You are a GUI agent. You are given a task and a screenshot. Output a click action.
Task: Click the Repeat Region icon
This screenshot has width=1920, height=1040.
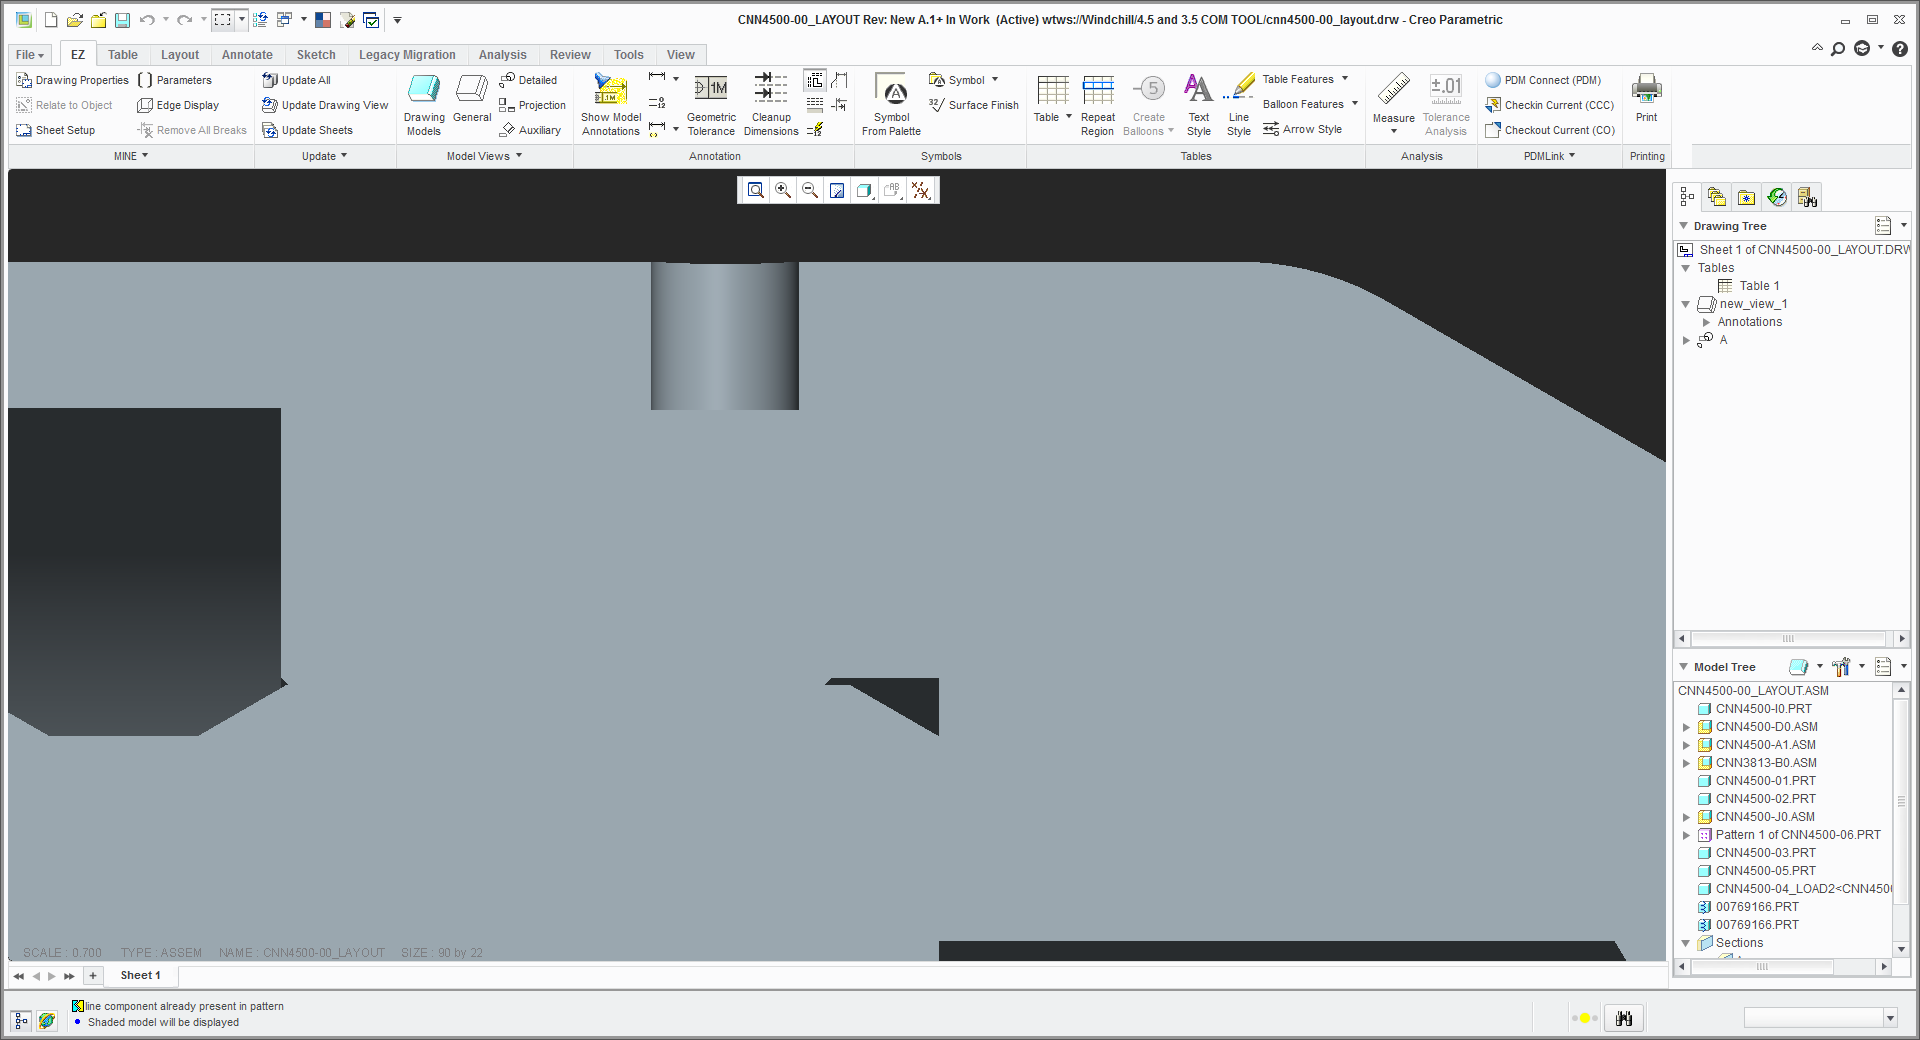(1097, 103)
